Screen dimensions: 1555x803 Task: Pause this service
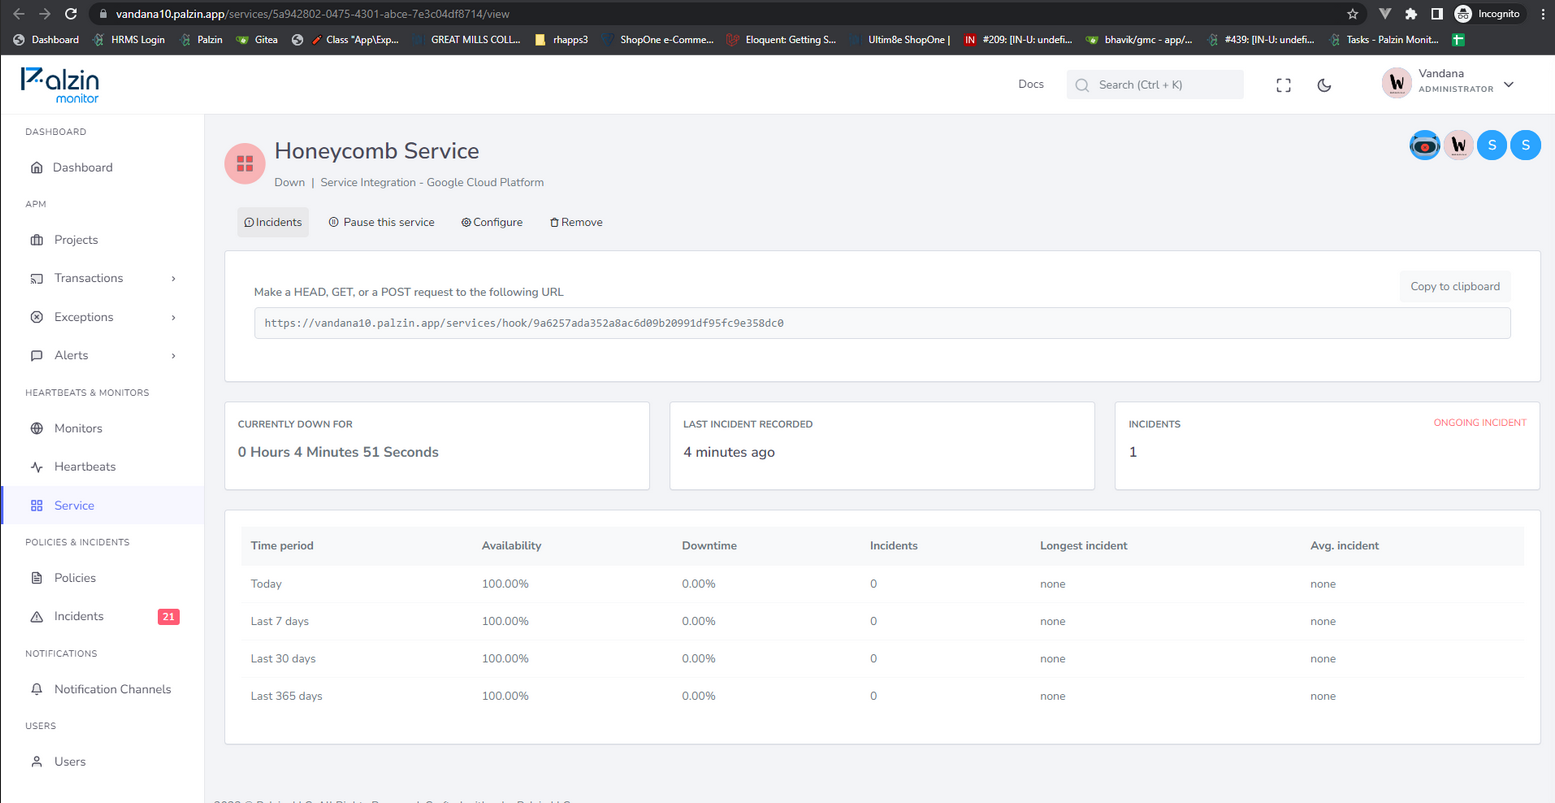pos(381,222)
